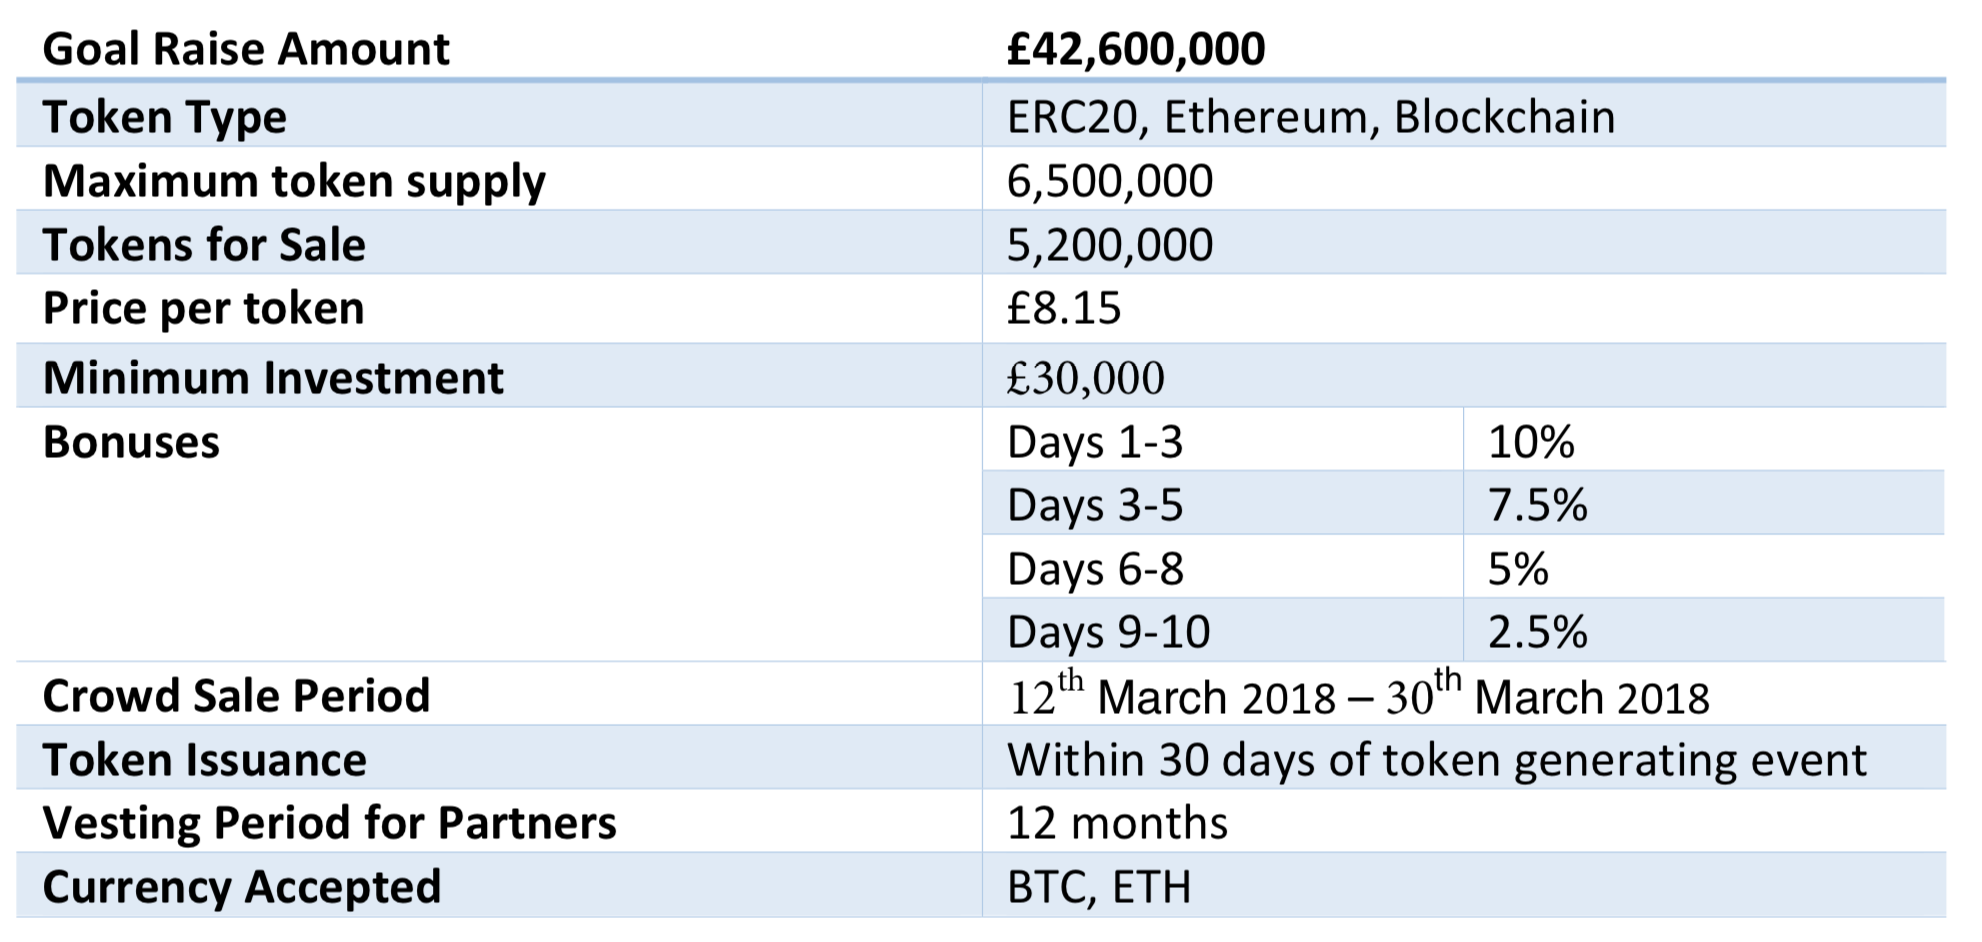
Task: Select the Crowd Sale Period dates
Action: tap(1359, 694)
